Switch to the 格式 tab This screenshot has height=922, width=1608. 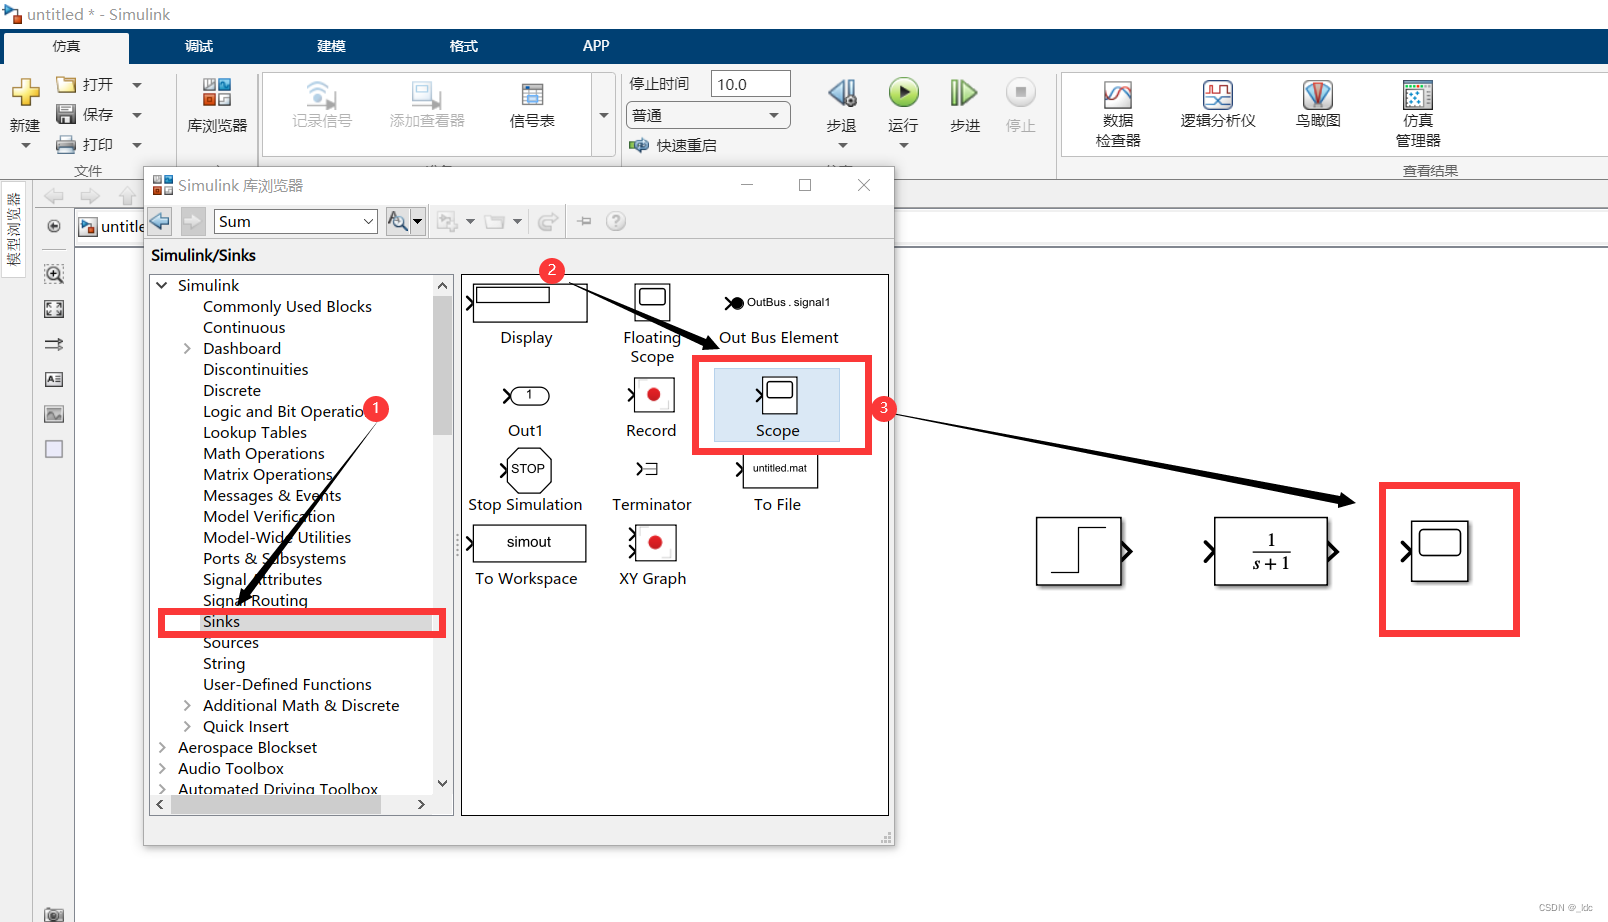tap(464, 46)
